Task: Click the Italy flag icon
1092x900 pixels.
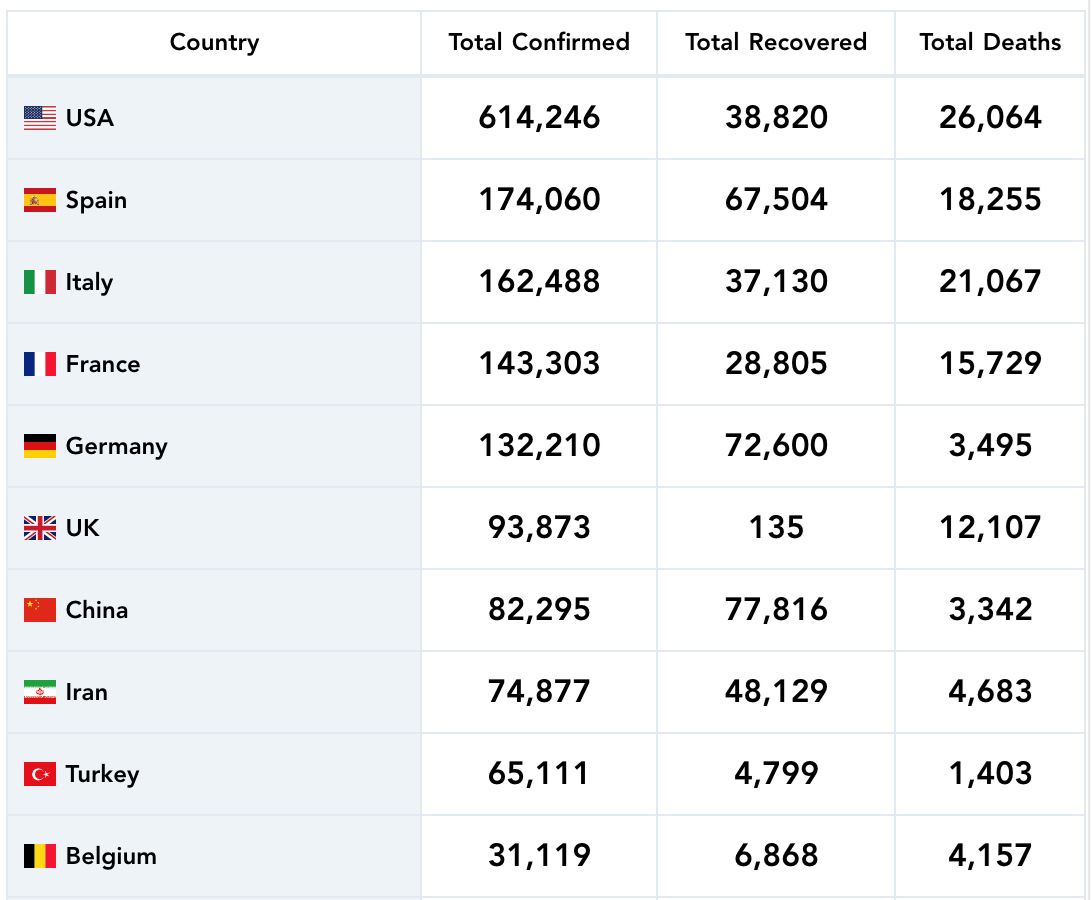Action: [40, 282]
